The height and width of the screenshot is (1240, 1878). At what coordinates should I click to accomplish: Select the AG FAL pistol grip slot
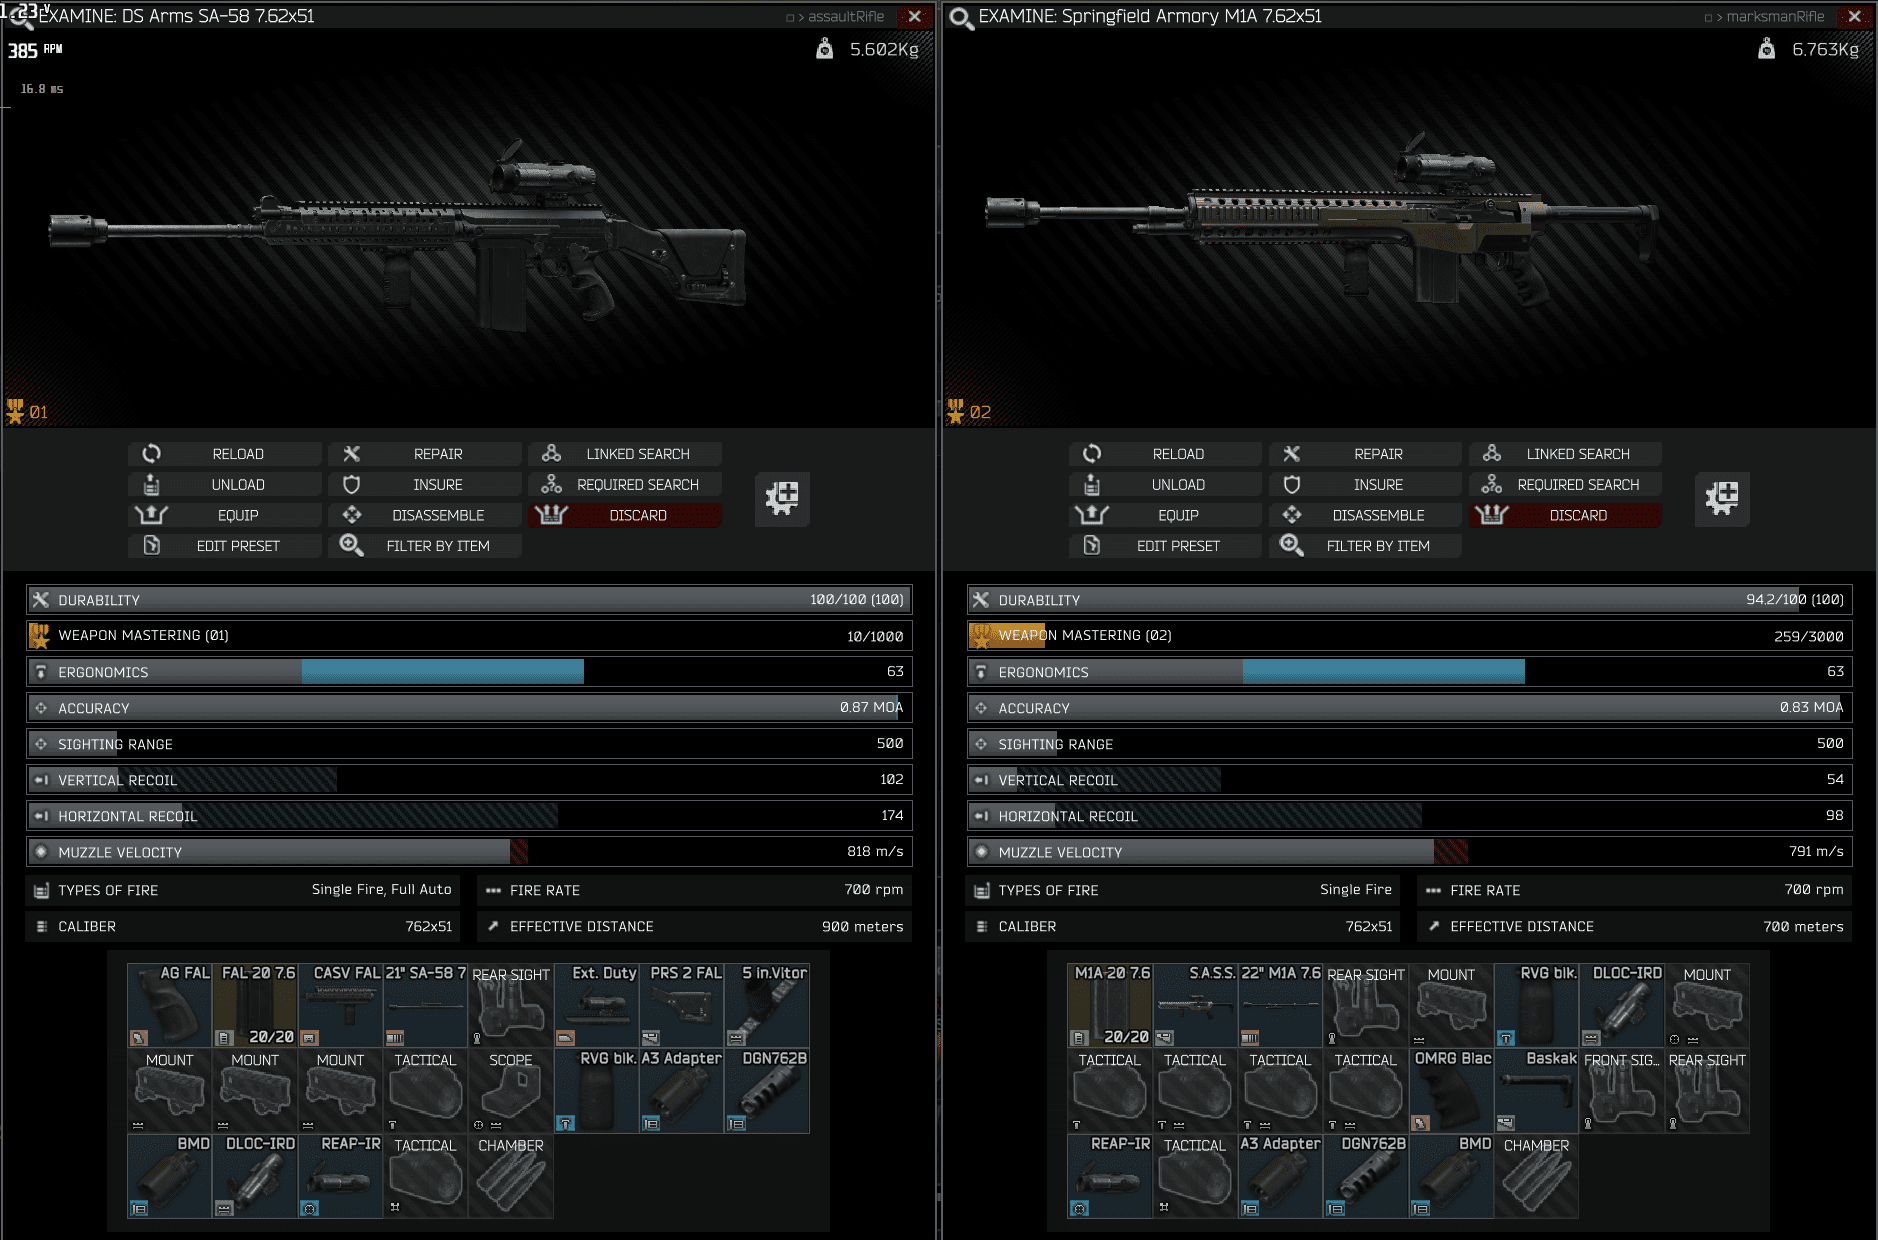coord(170,1005)
